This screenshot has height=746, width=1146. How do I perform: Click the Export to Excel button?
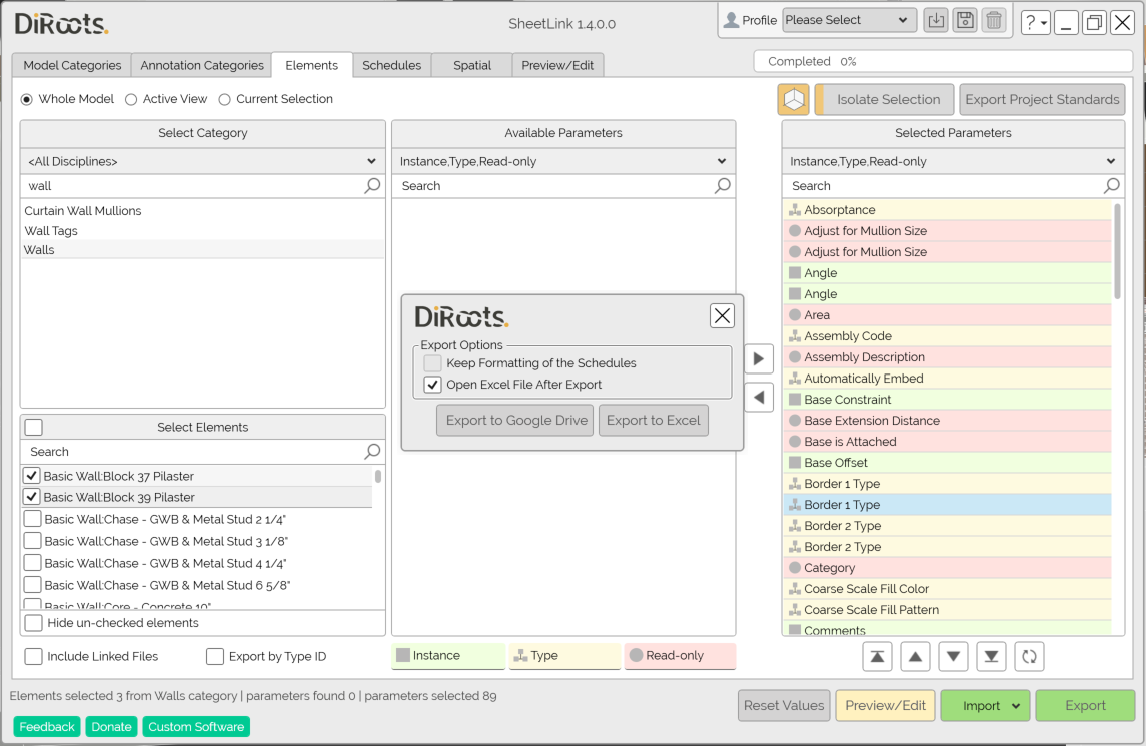pyautogui.click(x=653, y=421)
